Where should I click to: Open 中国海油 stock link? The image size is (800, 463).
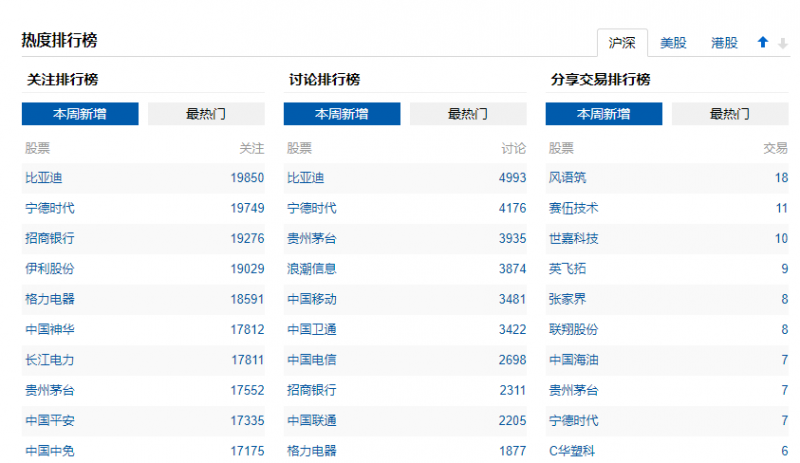click(573, 360)
